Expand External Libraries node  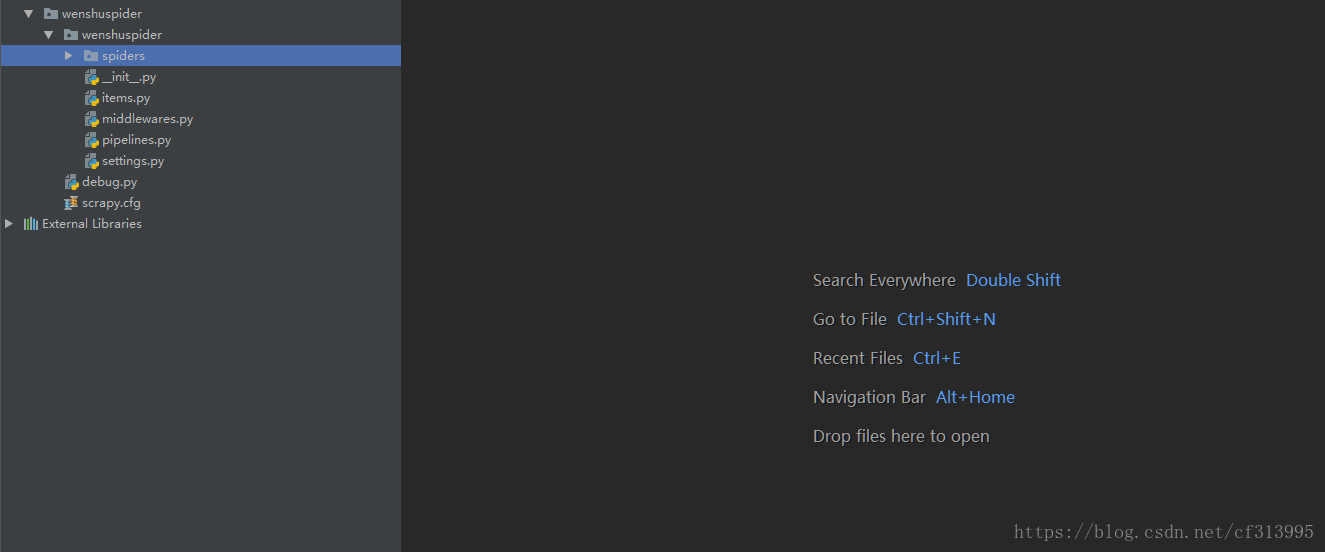pos(9,224)
